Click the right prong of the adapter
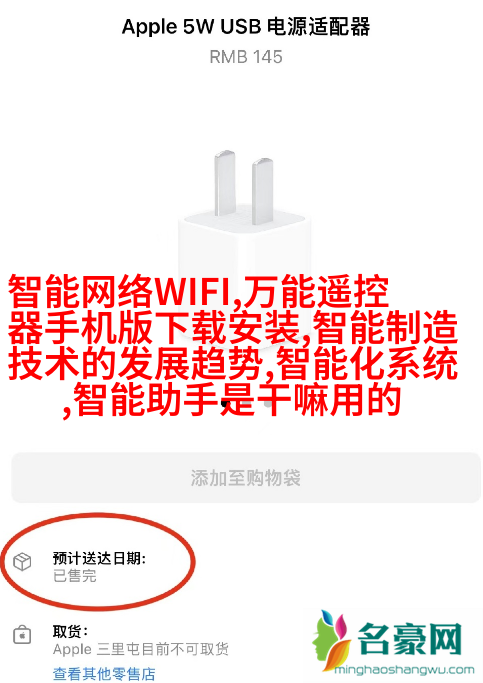This screenshot has width=483, height=683. pyautogui.click(x=263, y=191)
